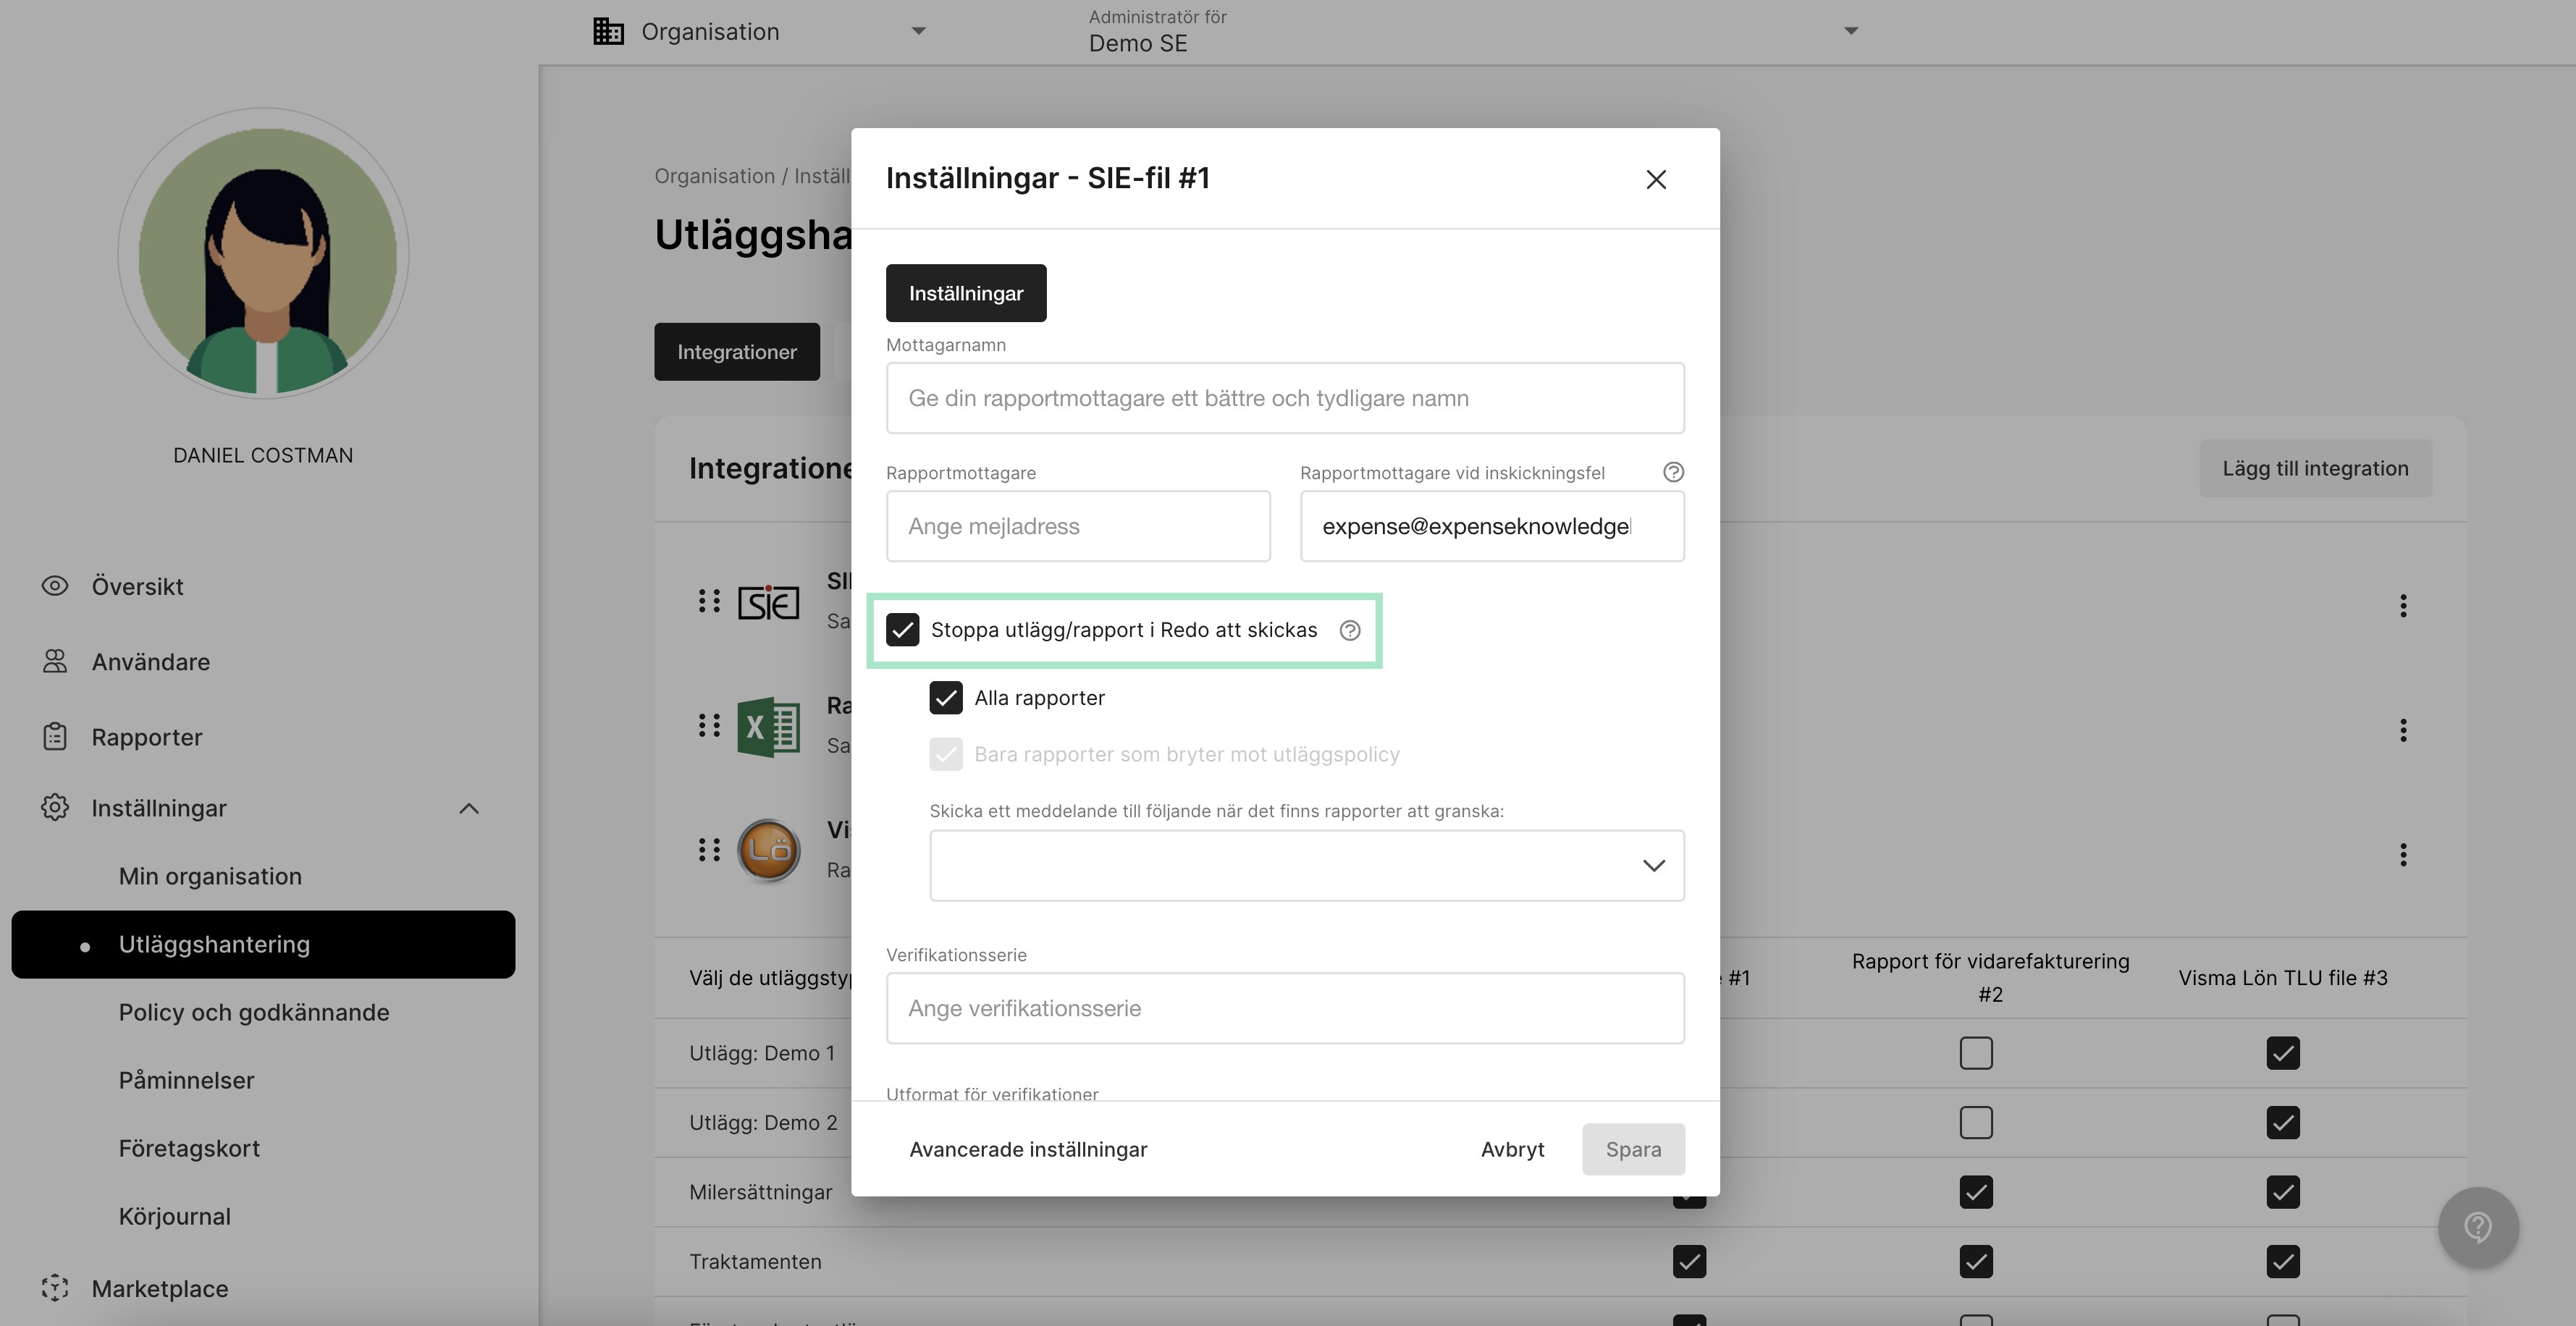Click the Avbryt button
The image size is (2576, 1326).
(1512, 1149)
